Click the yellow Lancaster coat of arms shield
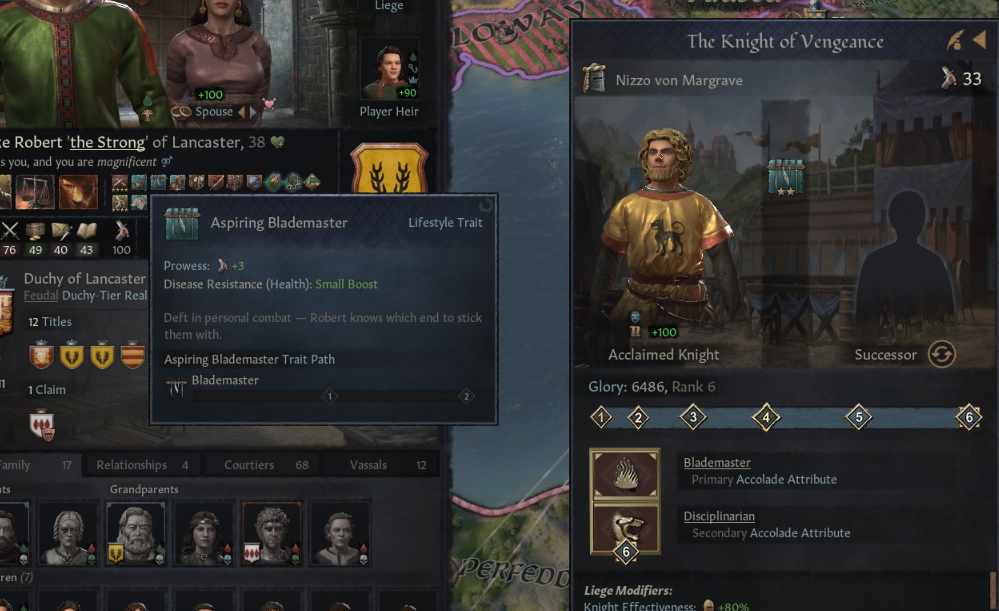This screenshot has height=611, width=999. [x=389, y=169]
